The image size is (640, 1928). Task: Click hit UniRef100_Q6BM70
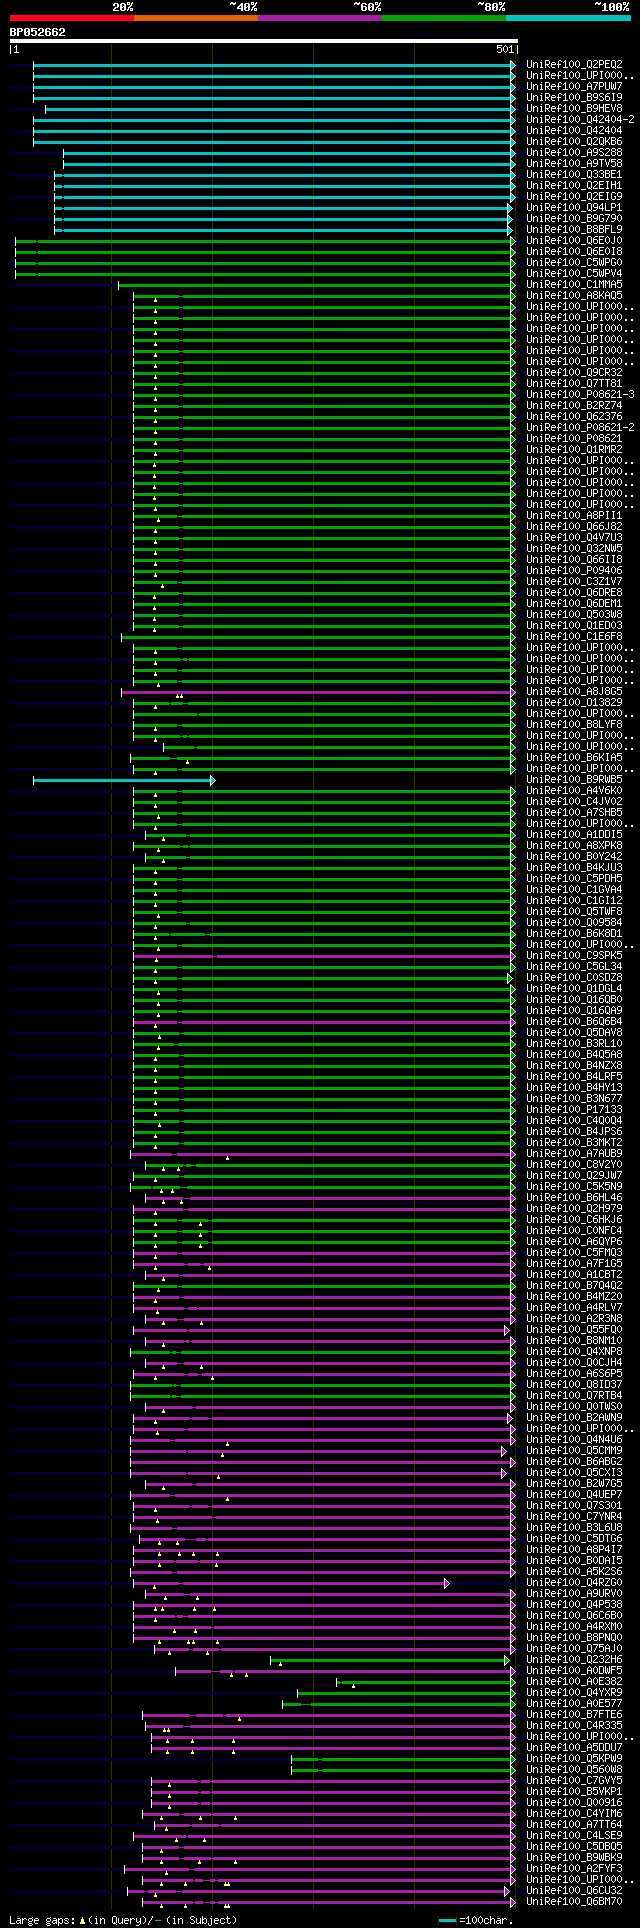pos(576,1902)
